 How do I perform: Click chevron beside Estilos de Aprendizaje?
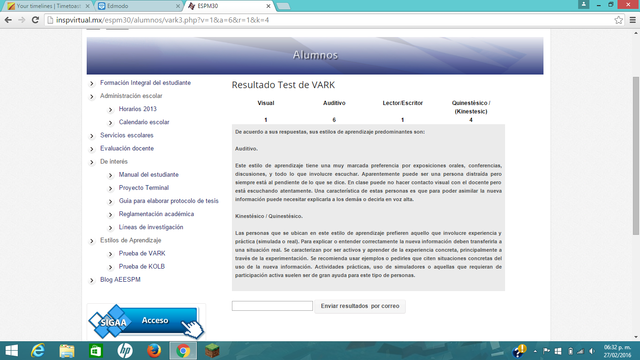pos(91,241)
